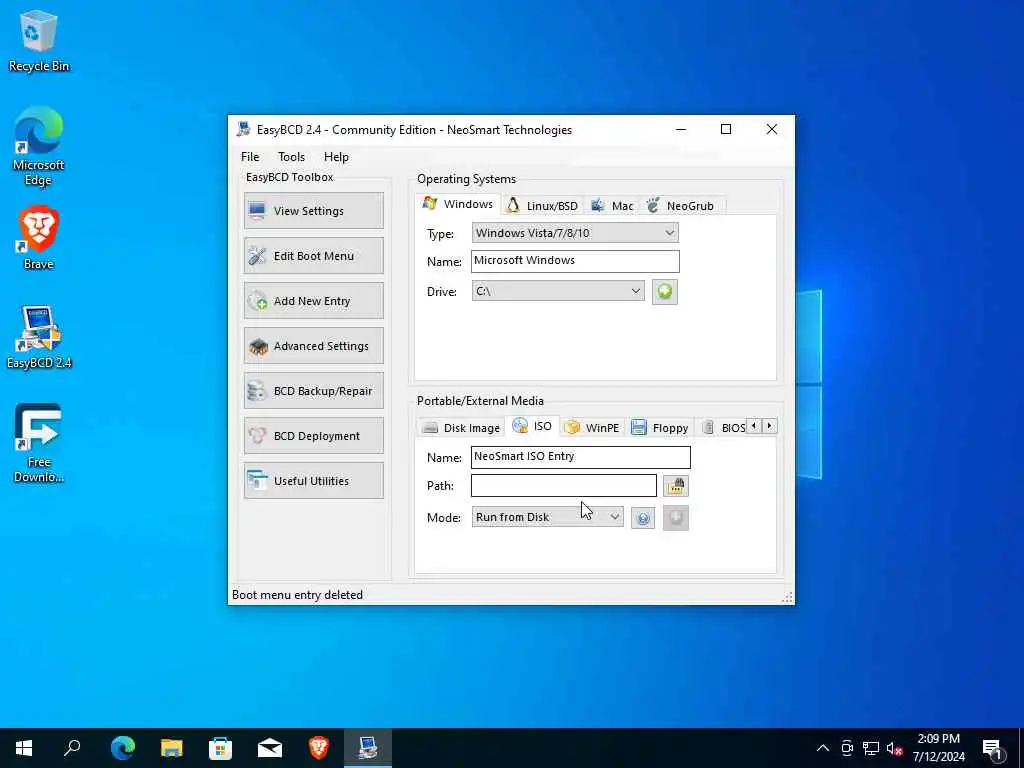Click the EasyBCD taskbar button
The image size is (1024, 768).
(368, 748)
